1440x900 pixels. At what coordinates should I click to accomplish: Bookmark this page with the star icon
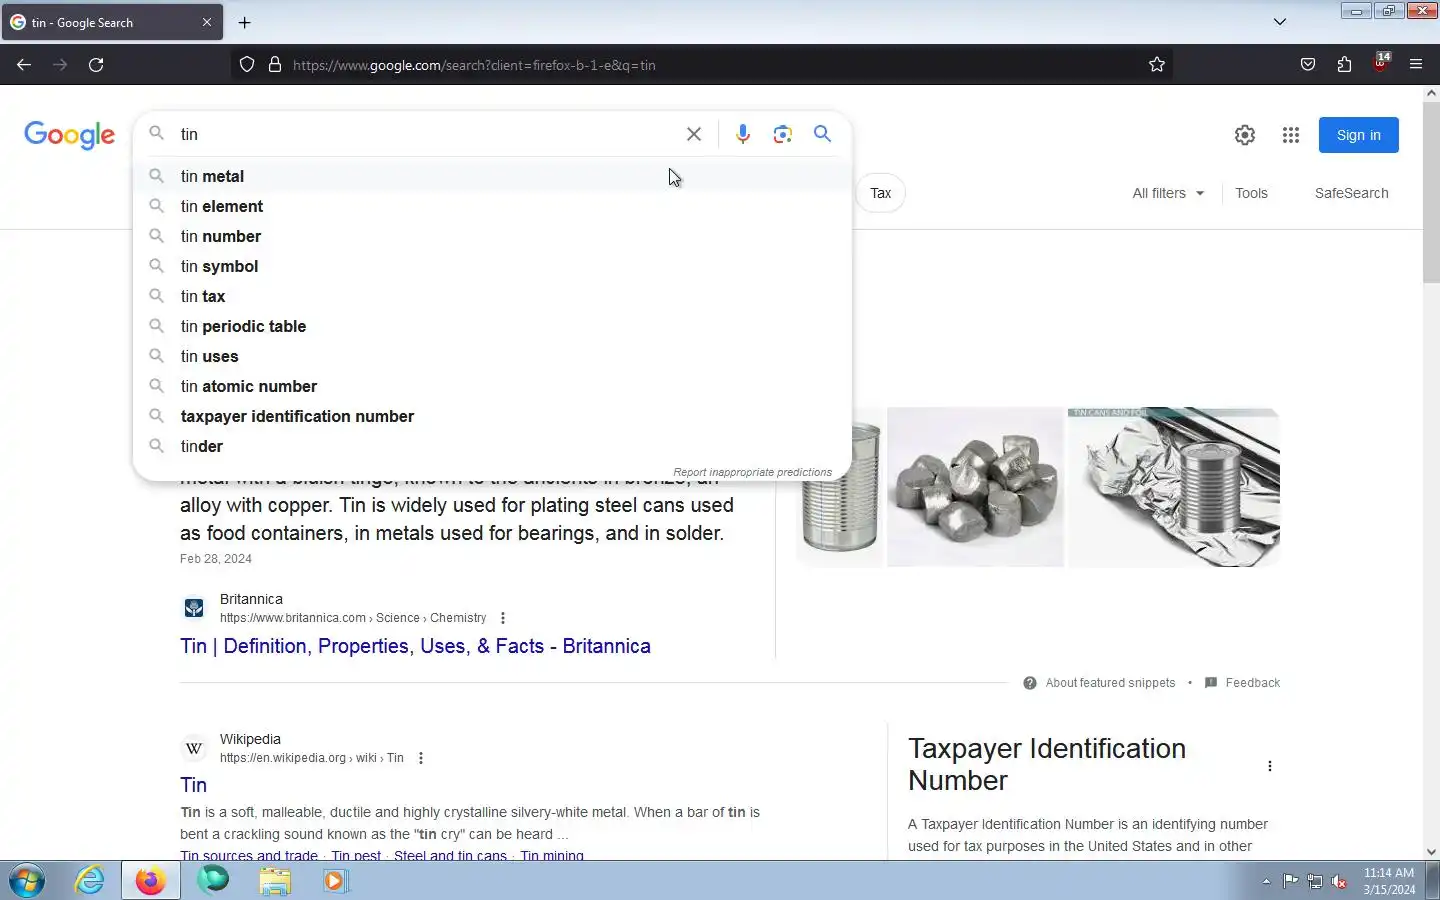[1157, 65]
